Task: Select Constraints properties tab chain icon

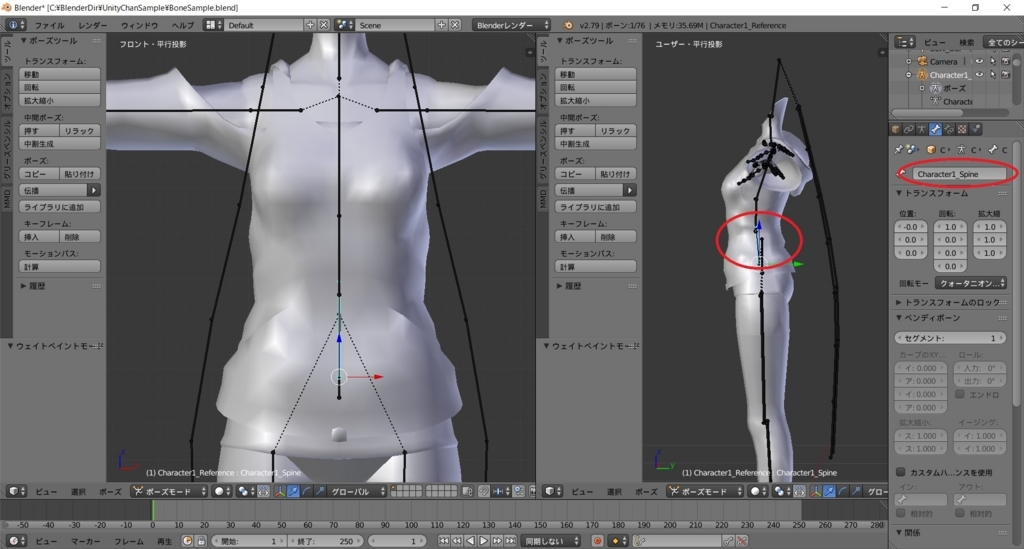Action: [x=908, y=129]
